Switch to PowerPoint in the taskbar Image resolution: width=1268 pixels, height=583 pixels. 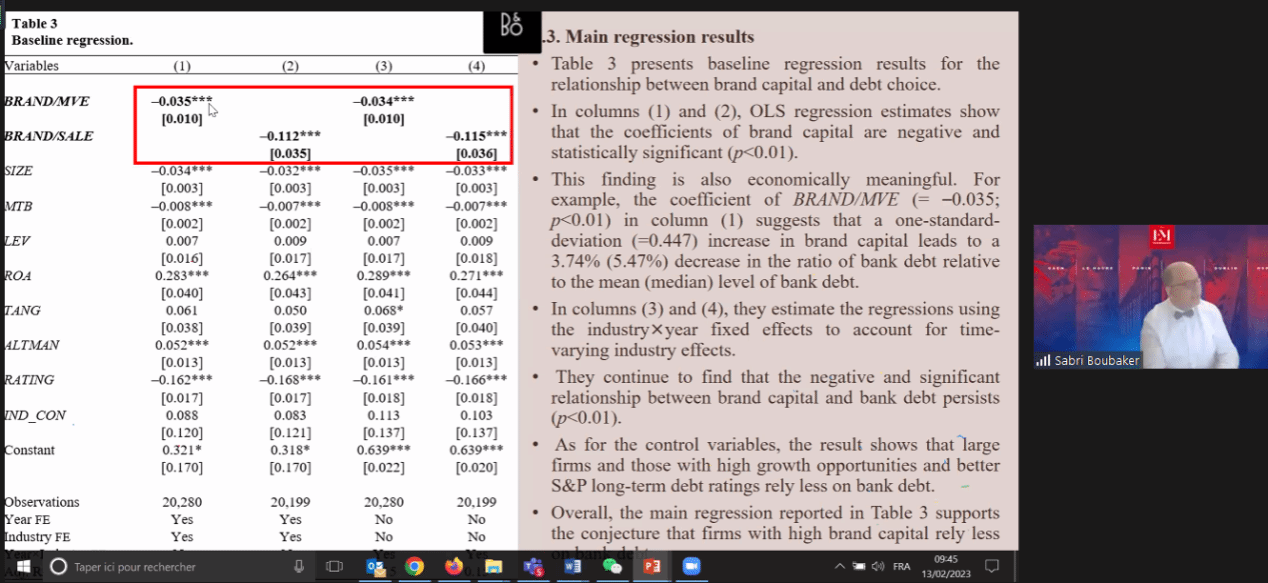click(651, 567)
